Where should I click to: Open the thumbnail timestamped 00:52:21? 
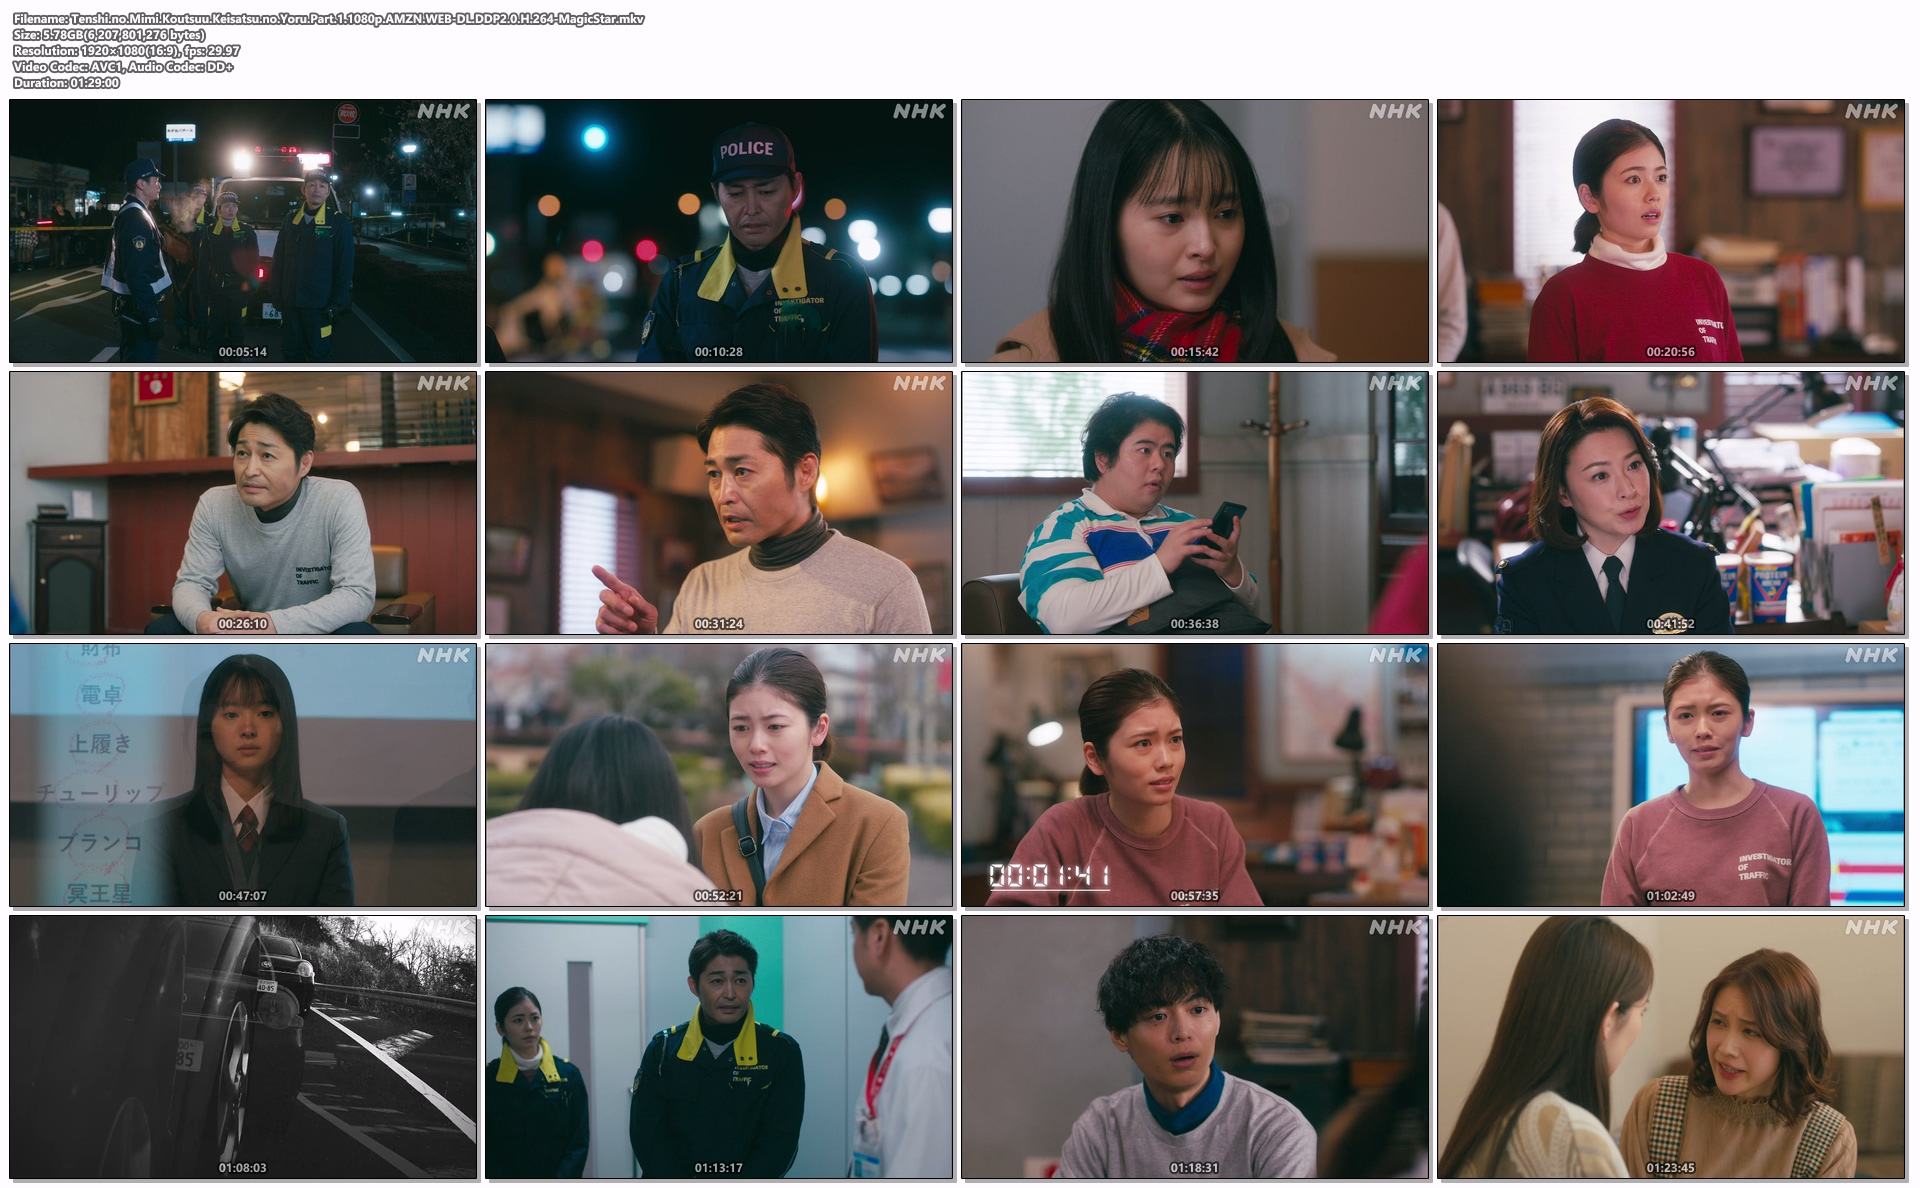719,775
